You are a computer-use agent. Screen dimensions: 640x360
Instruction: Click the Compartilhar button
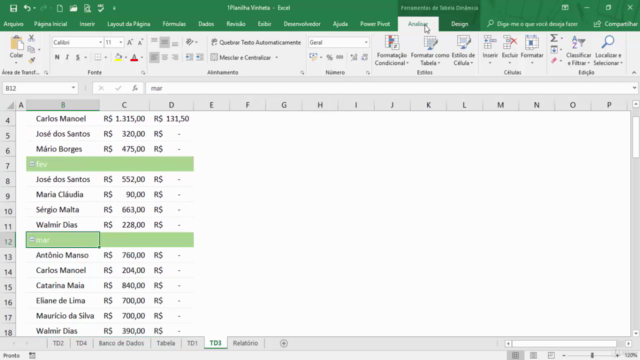point(616,24)
